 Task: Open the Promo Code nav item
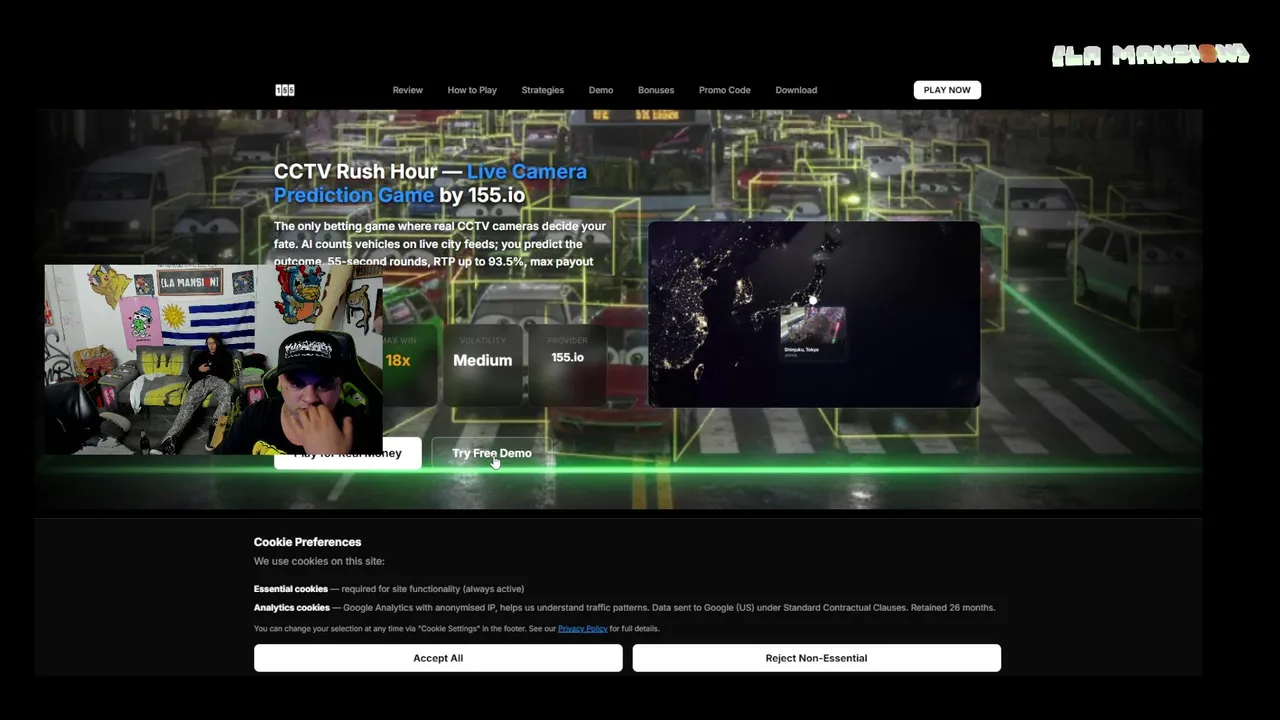725,90
